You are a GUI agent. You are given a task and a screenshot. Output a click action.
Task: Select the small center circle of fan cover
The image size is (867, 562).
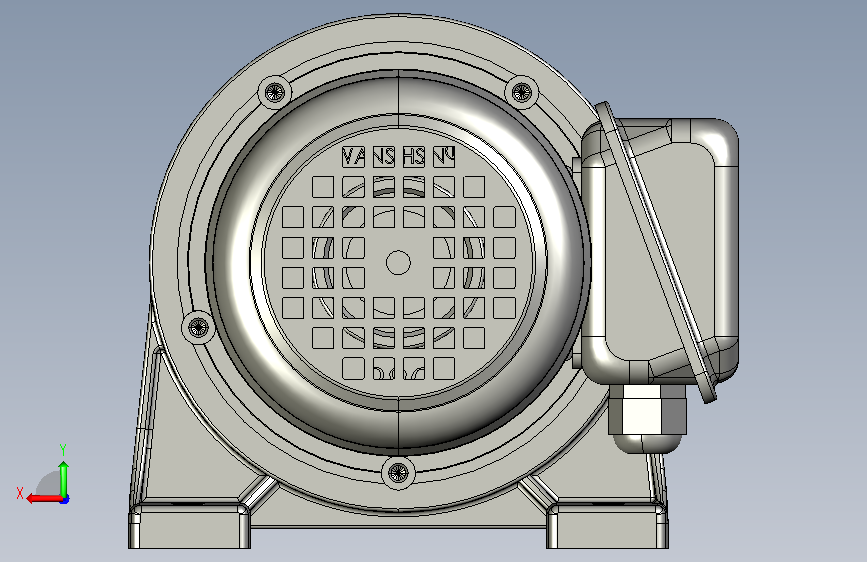click(398, 263)
